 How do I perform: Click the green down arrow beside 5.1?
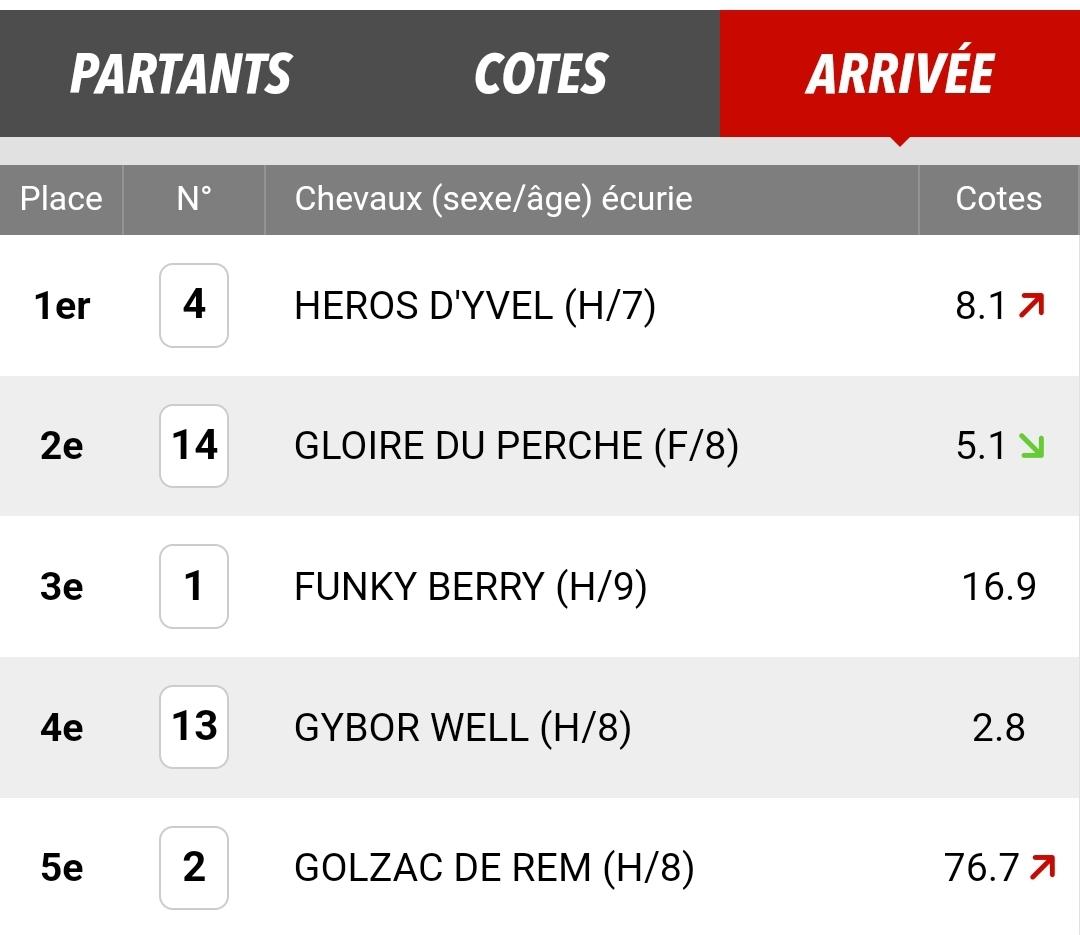click(x=1031, y=446)
